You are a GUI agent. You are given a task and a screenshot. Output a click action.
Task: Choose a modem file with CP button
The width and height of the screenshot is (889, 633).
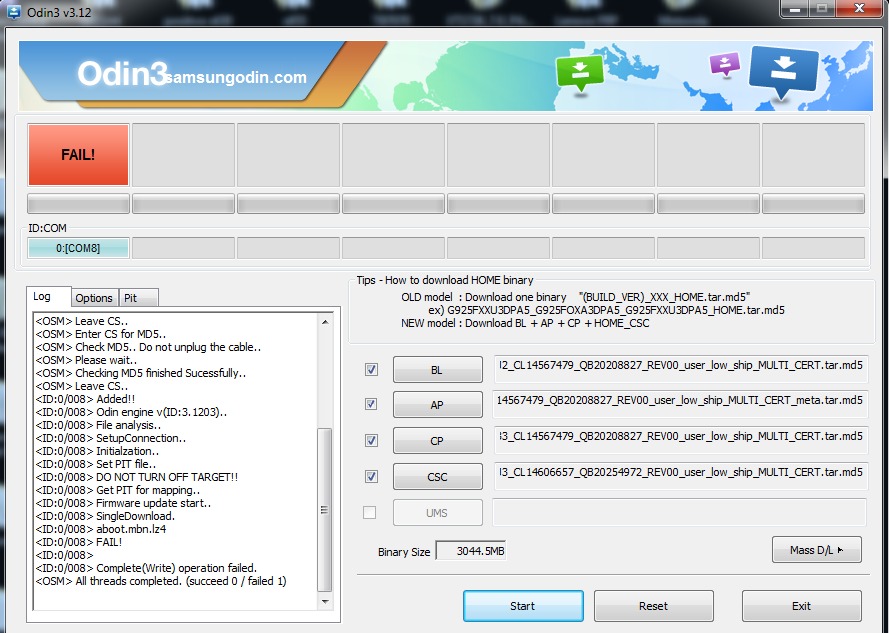point(438,441)
